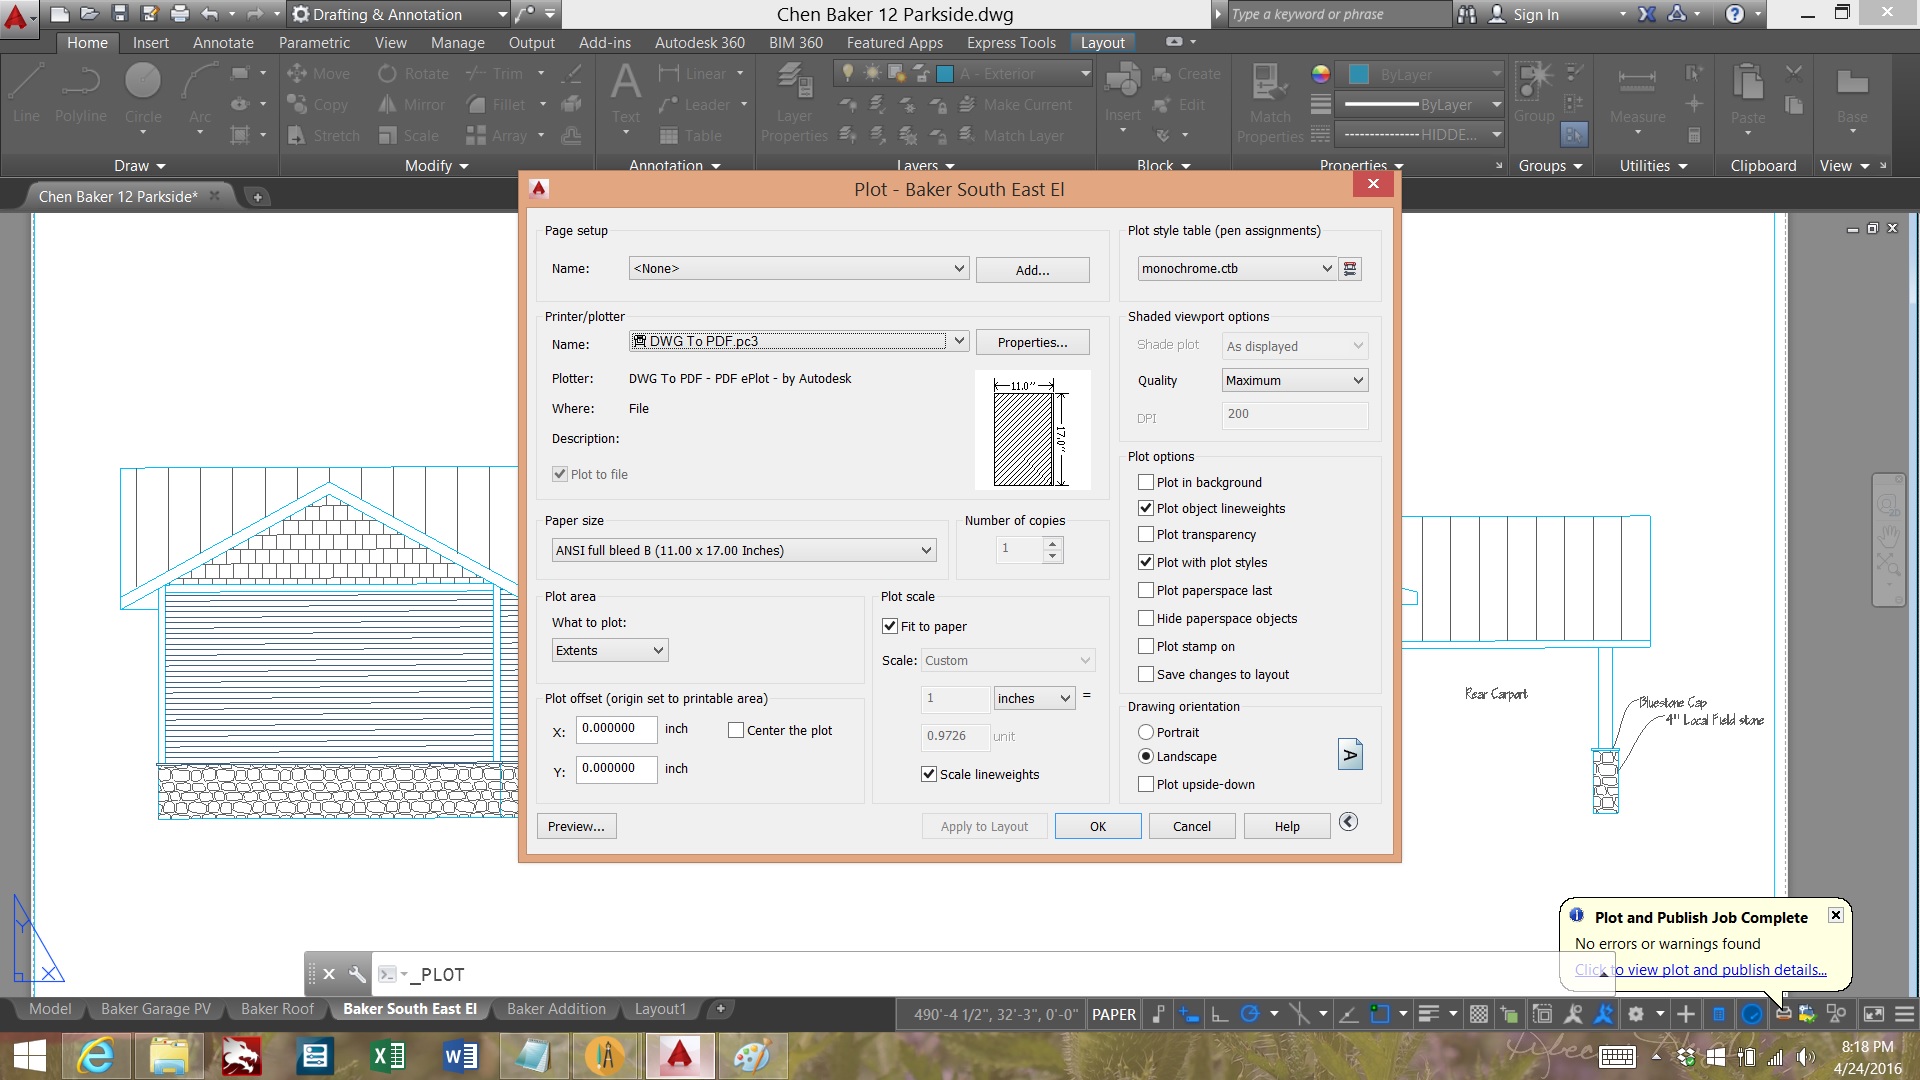
Task: Expand the Groups panel dropdown
Action: tap(1550, 166)
